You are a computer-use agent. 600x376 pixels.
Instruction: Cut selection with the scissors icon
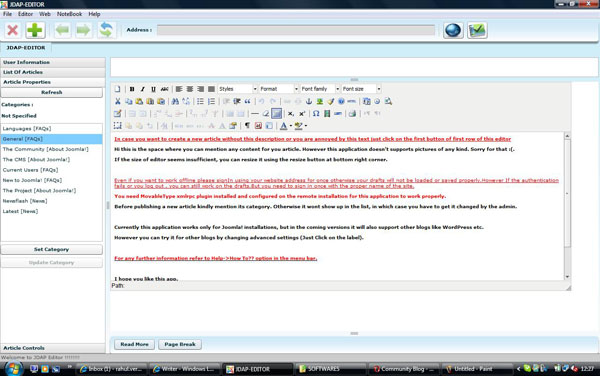click(117, 101)
